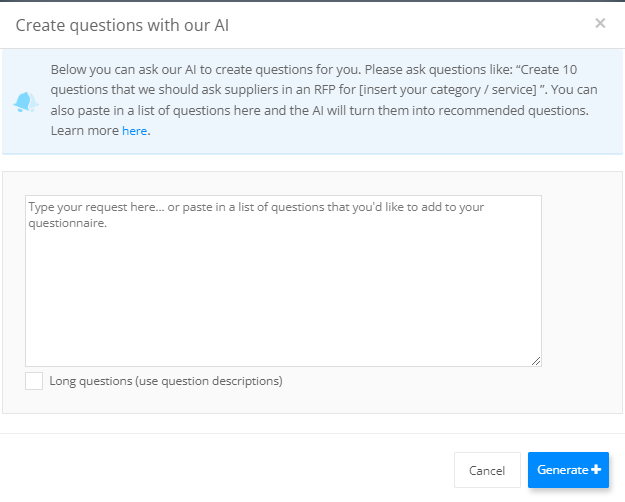625x502 pixels.
Task: Click the blue info banner text
Action: (324, 100)
